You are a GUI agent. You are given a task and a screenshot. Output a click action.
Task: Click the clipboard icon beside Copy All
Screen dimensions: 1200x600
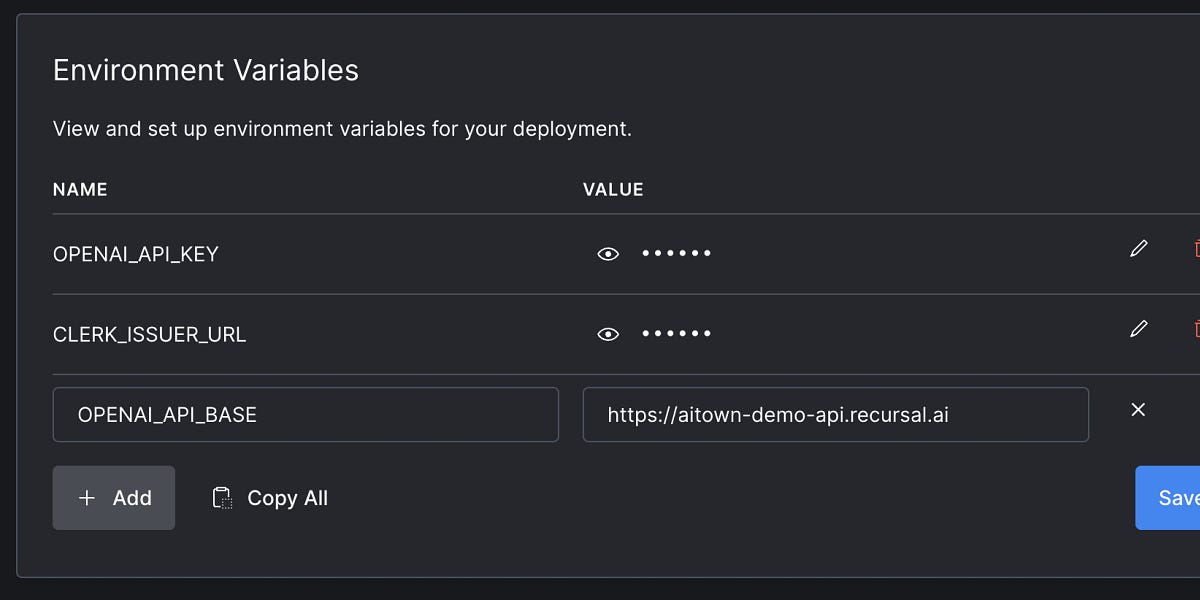[222, 497]
